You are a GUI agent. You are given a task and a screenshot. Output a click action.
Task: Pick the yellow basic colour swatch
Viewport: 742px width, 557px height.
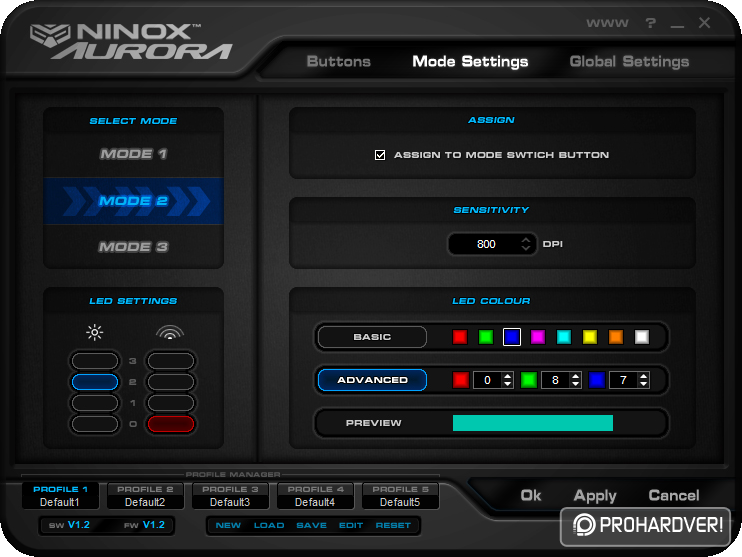tap(590, 337)
